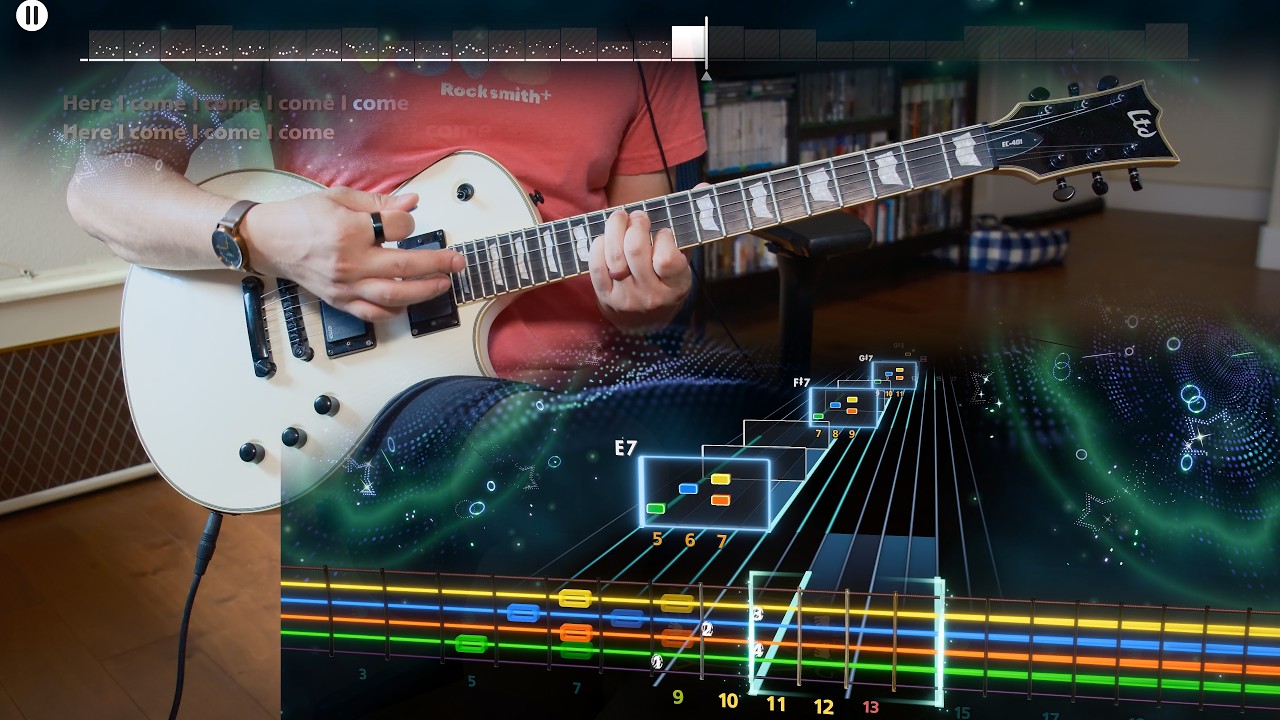
Task: Click fret number 9 below the fretboard
Action: click(x=678, y=697)
